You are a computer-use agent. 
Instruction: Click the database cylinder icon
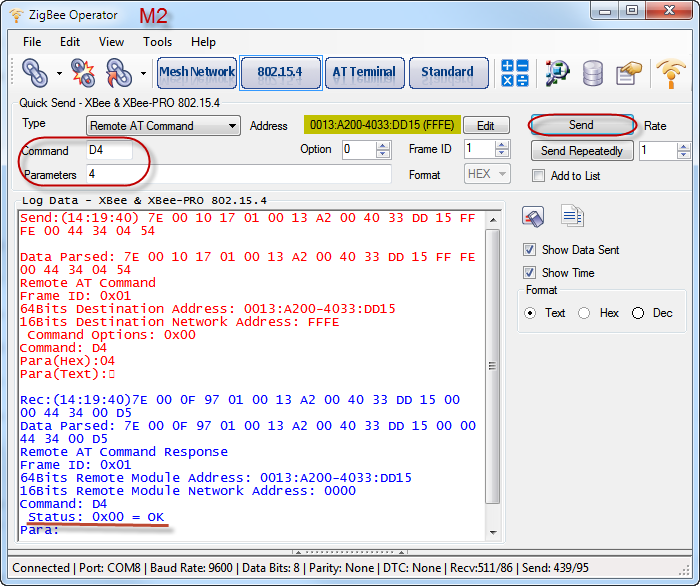[592, 73]
